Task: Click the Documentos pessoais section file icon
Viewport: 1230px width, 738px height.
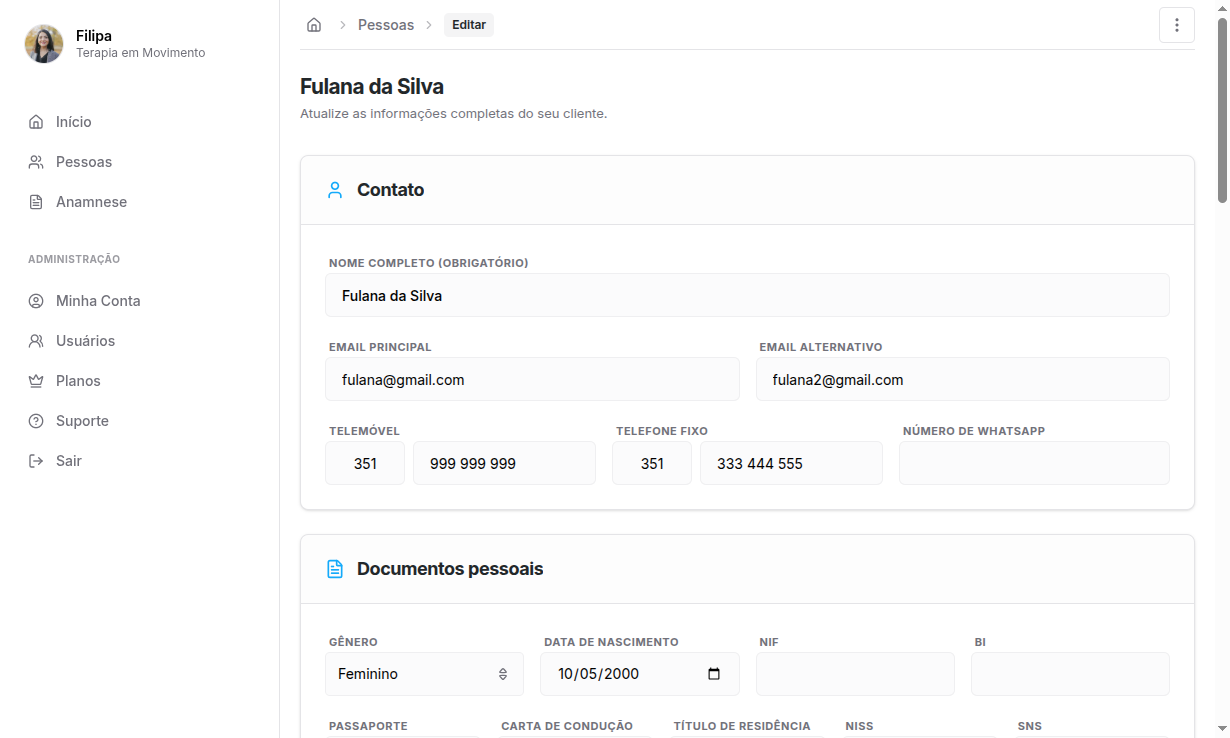Action: pos(335,569)
